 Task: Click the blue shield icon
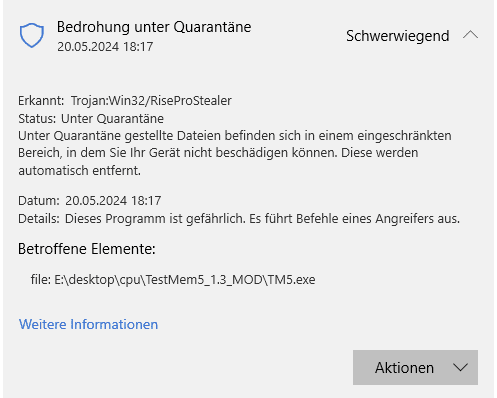coord(32,35)
